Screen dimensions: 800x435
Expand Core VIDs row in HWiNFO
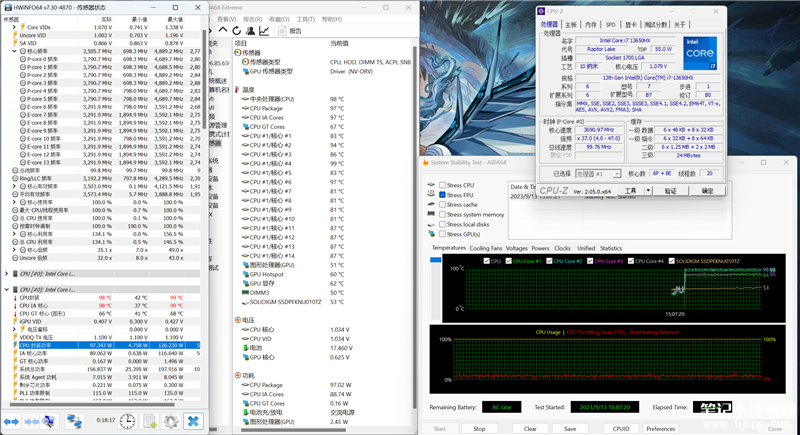coord(14,27)
